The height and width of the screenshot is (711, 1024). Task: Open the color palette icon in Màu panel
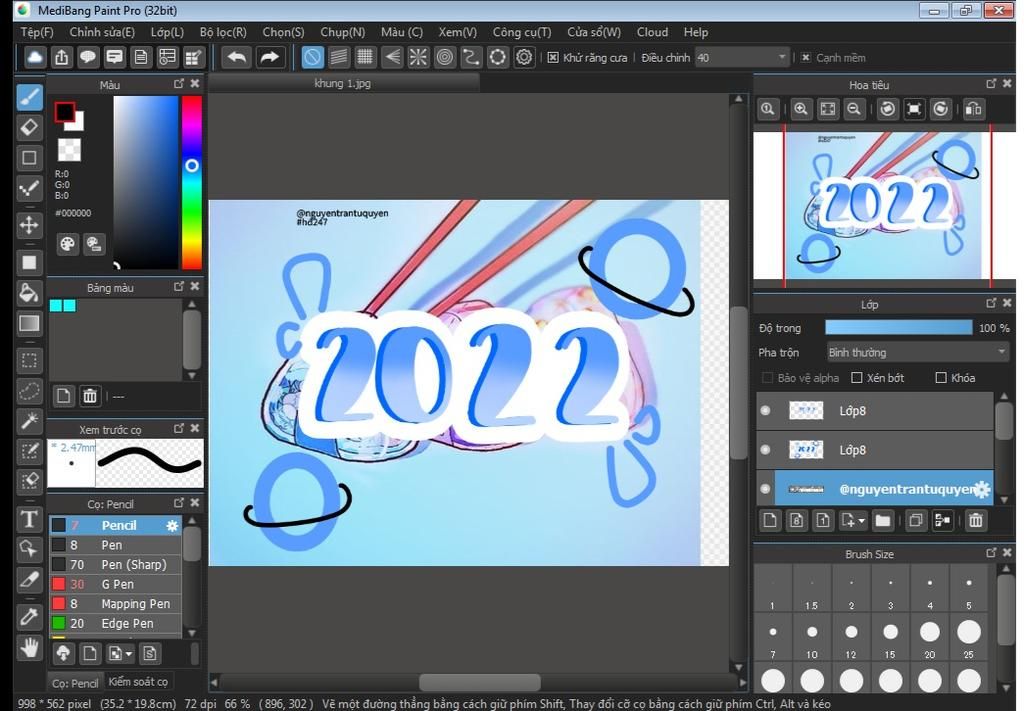tap(67, 244)
